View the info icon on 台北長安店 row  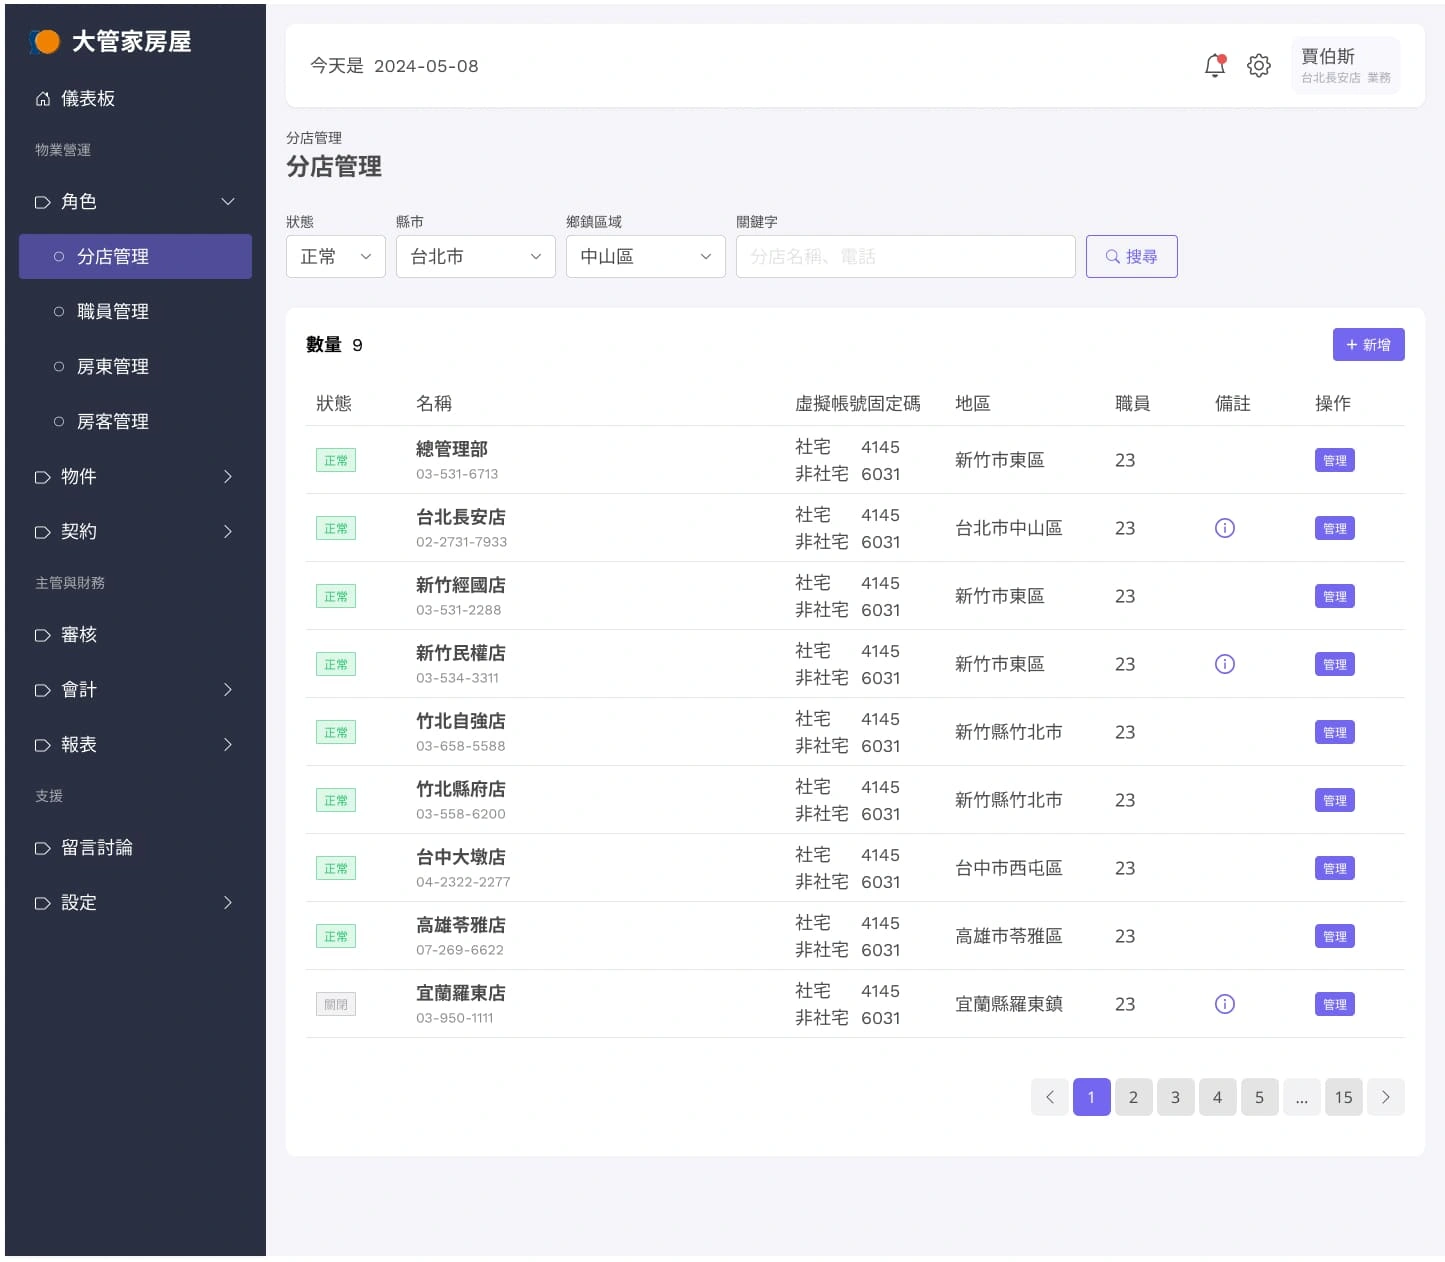(1224, 527)
